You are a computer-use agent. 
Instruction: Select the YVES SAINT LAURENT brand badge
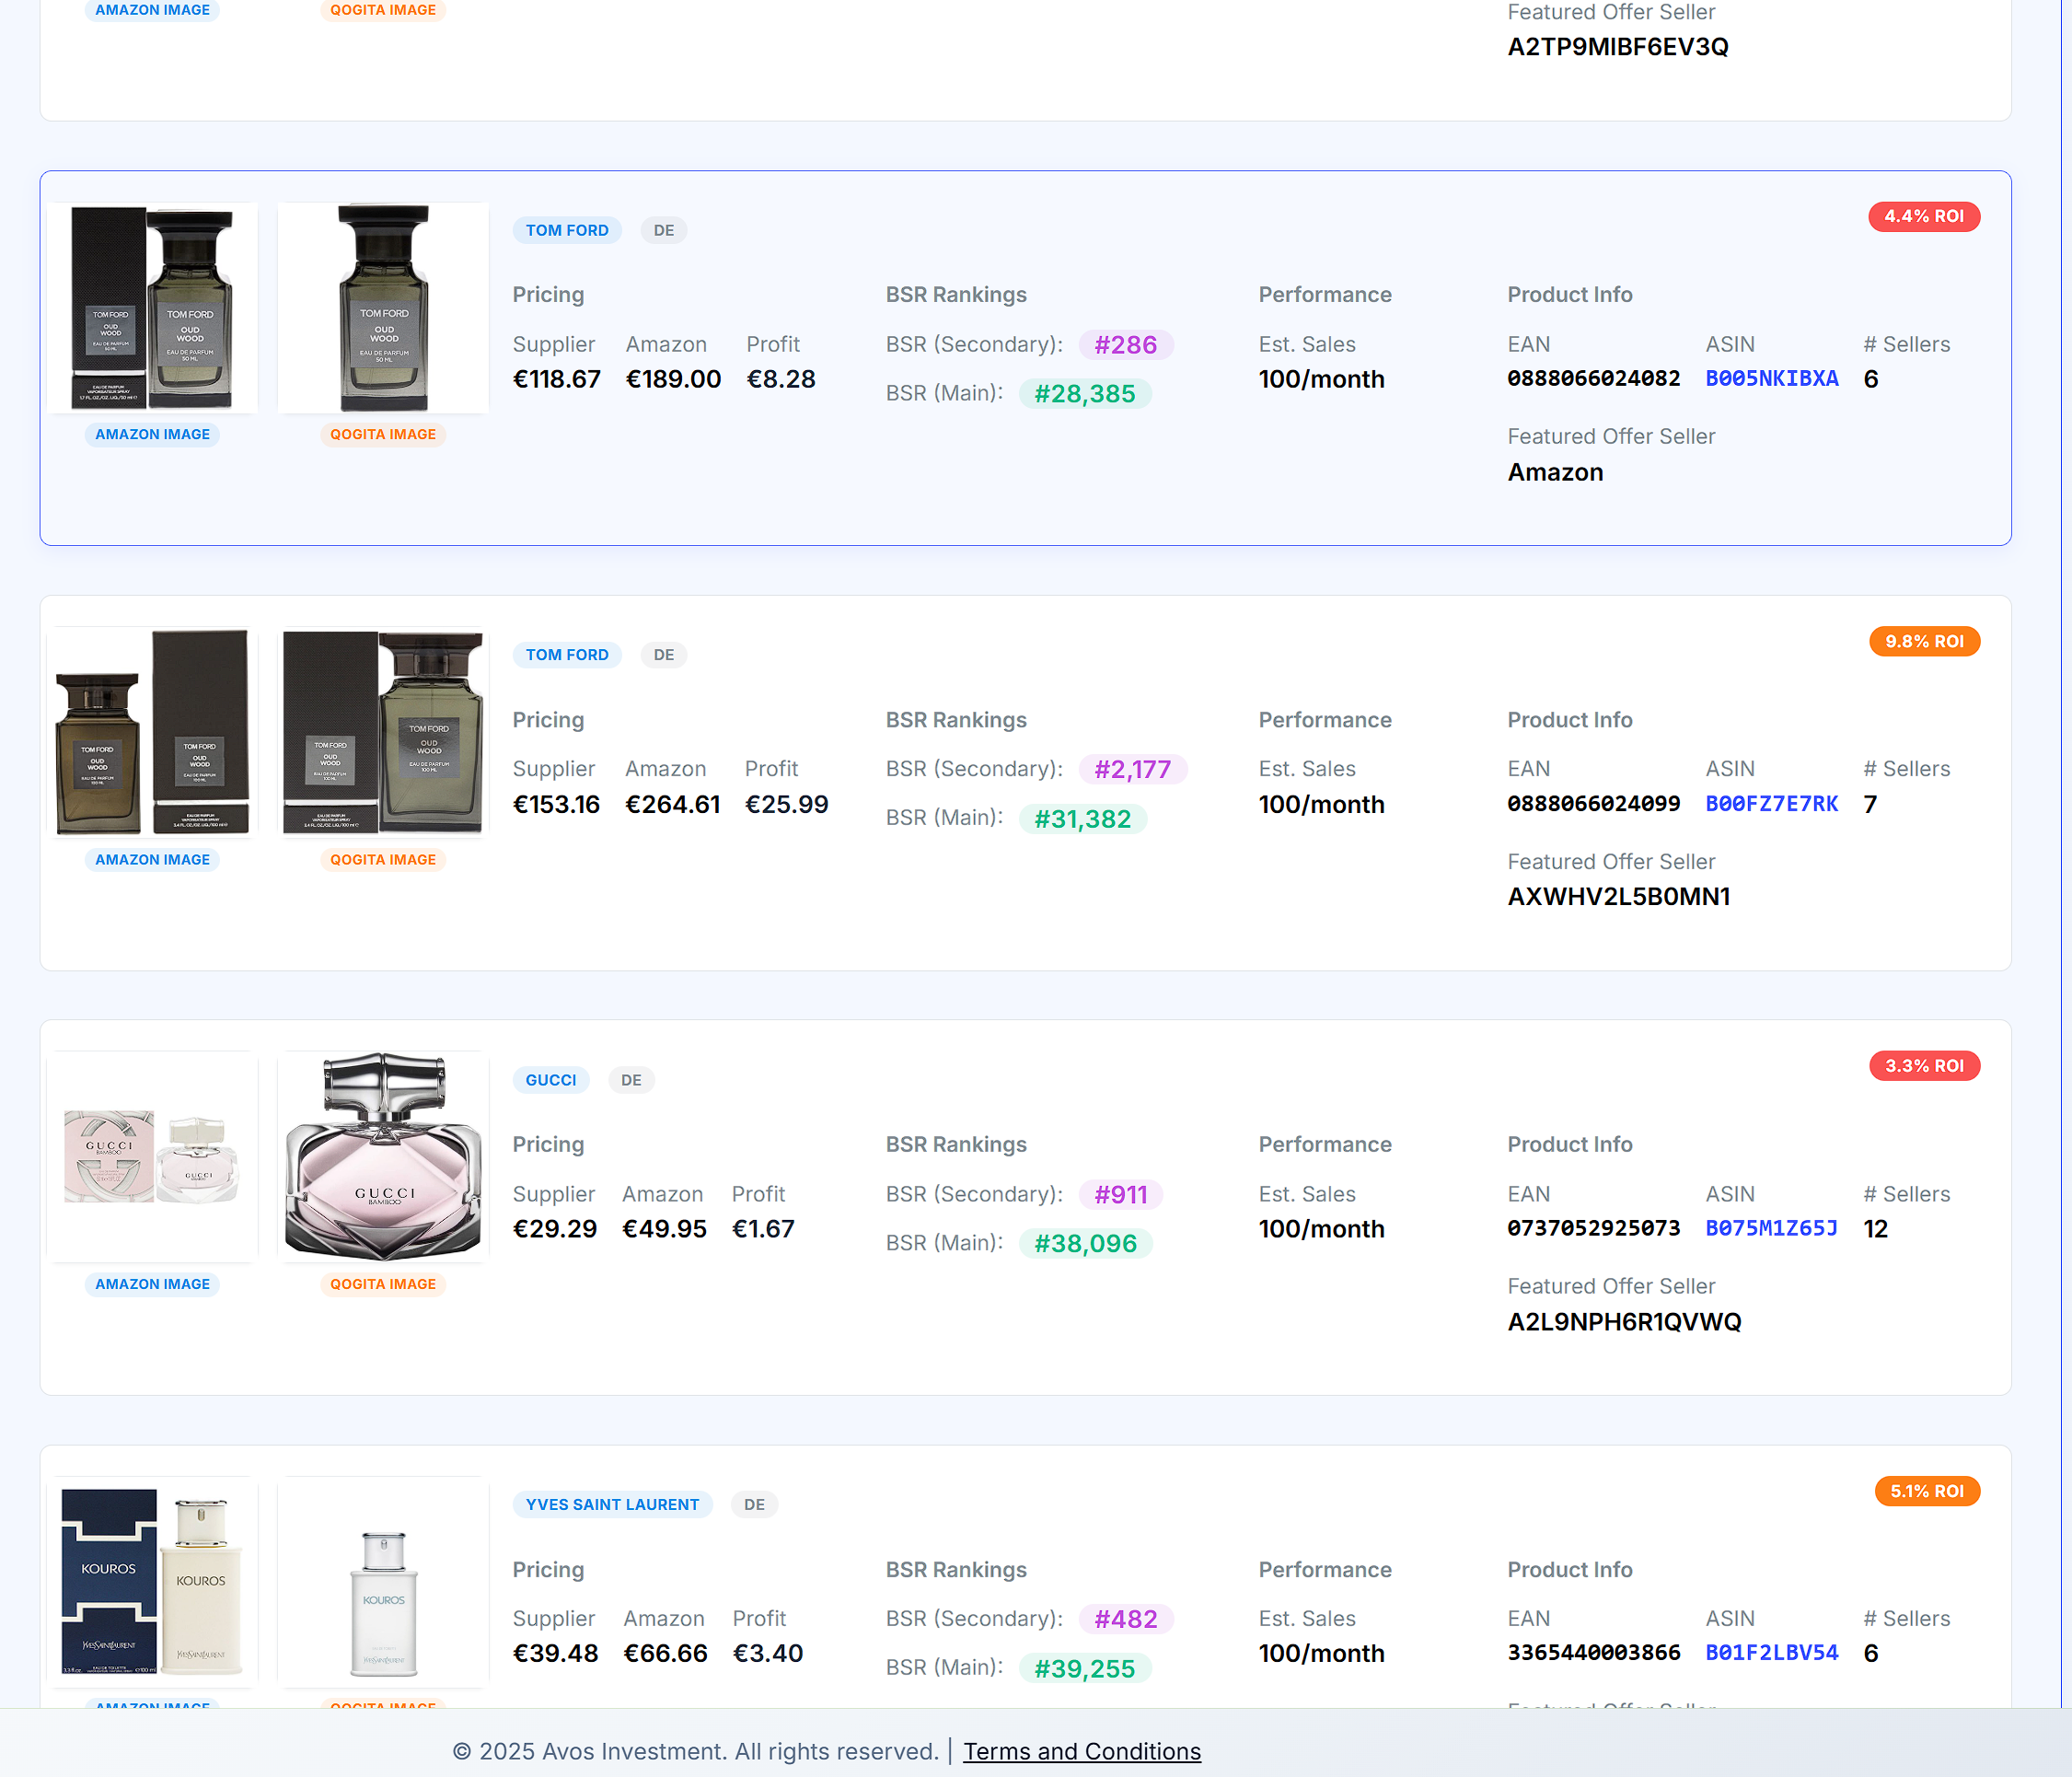point(612,1504)
